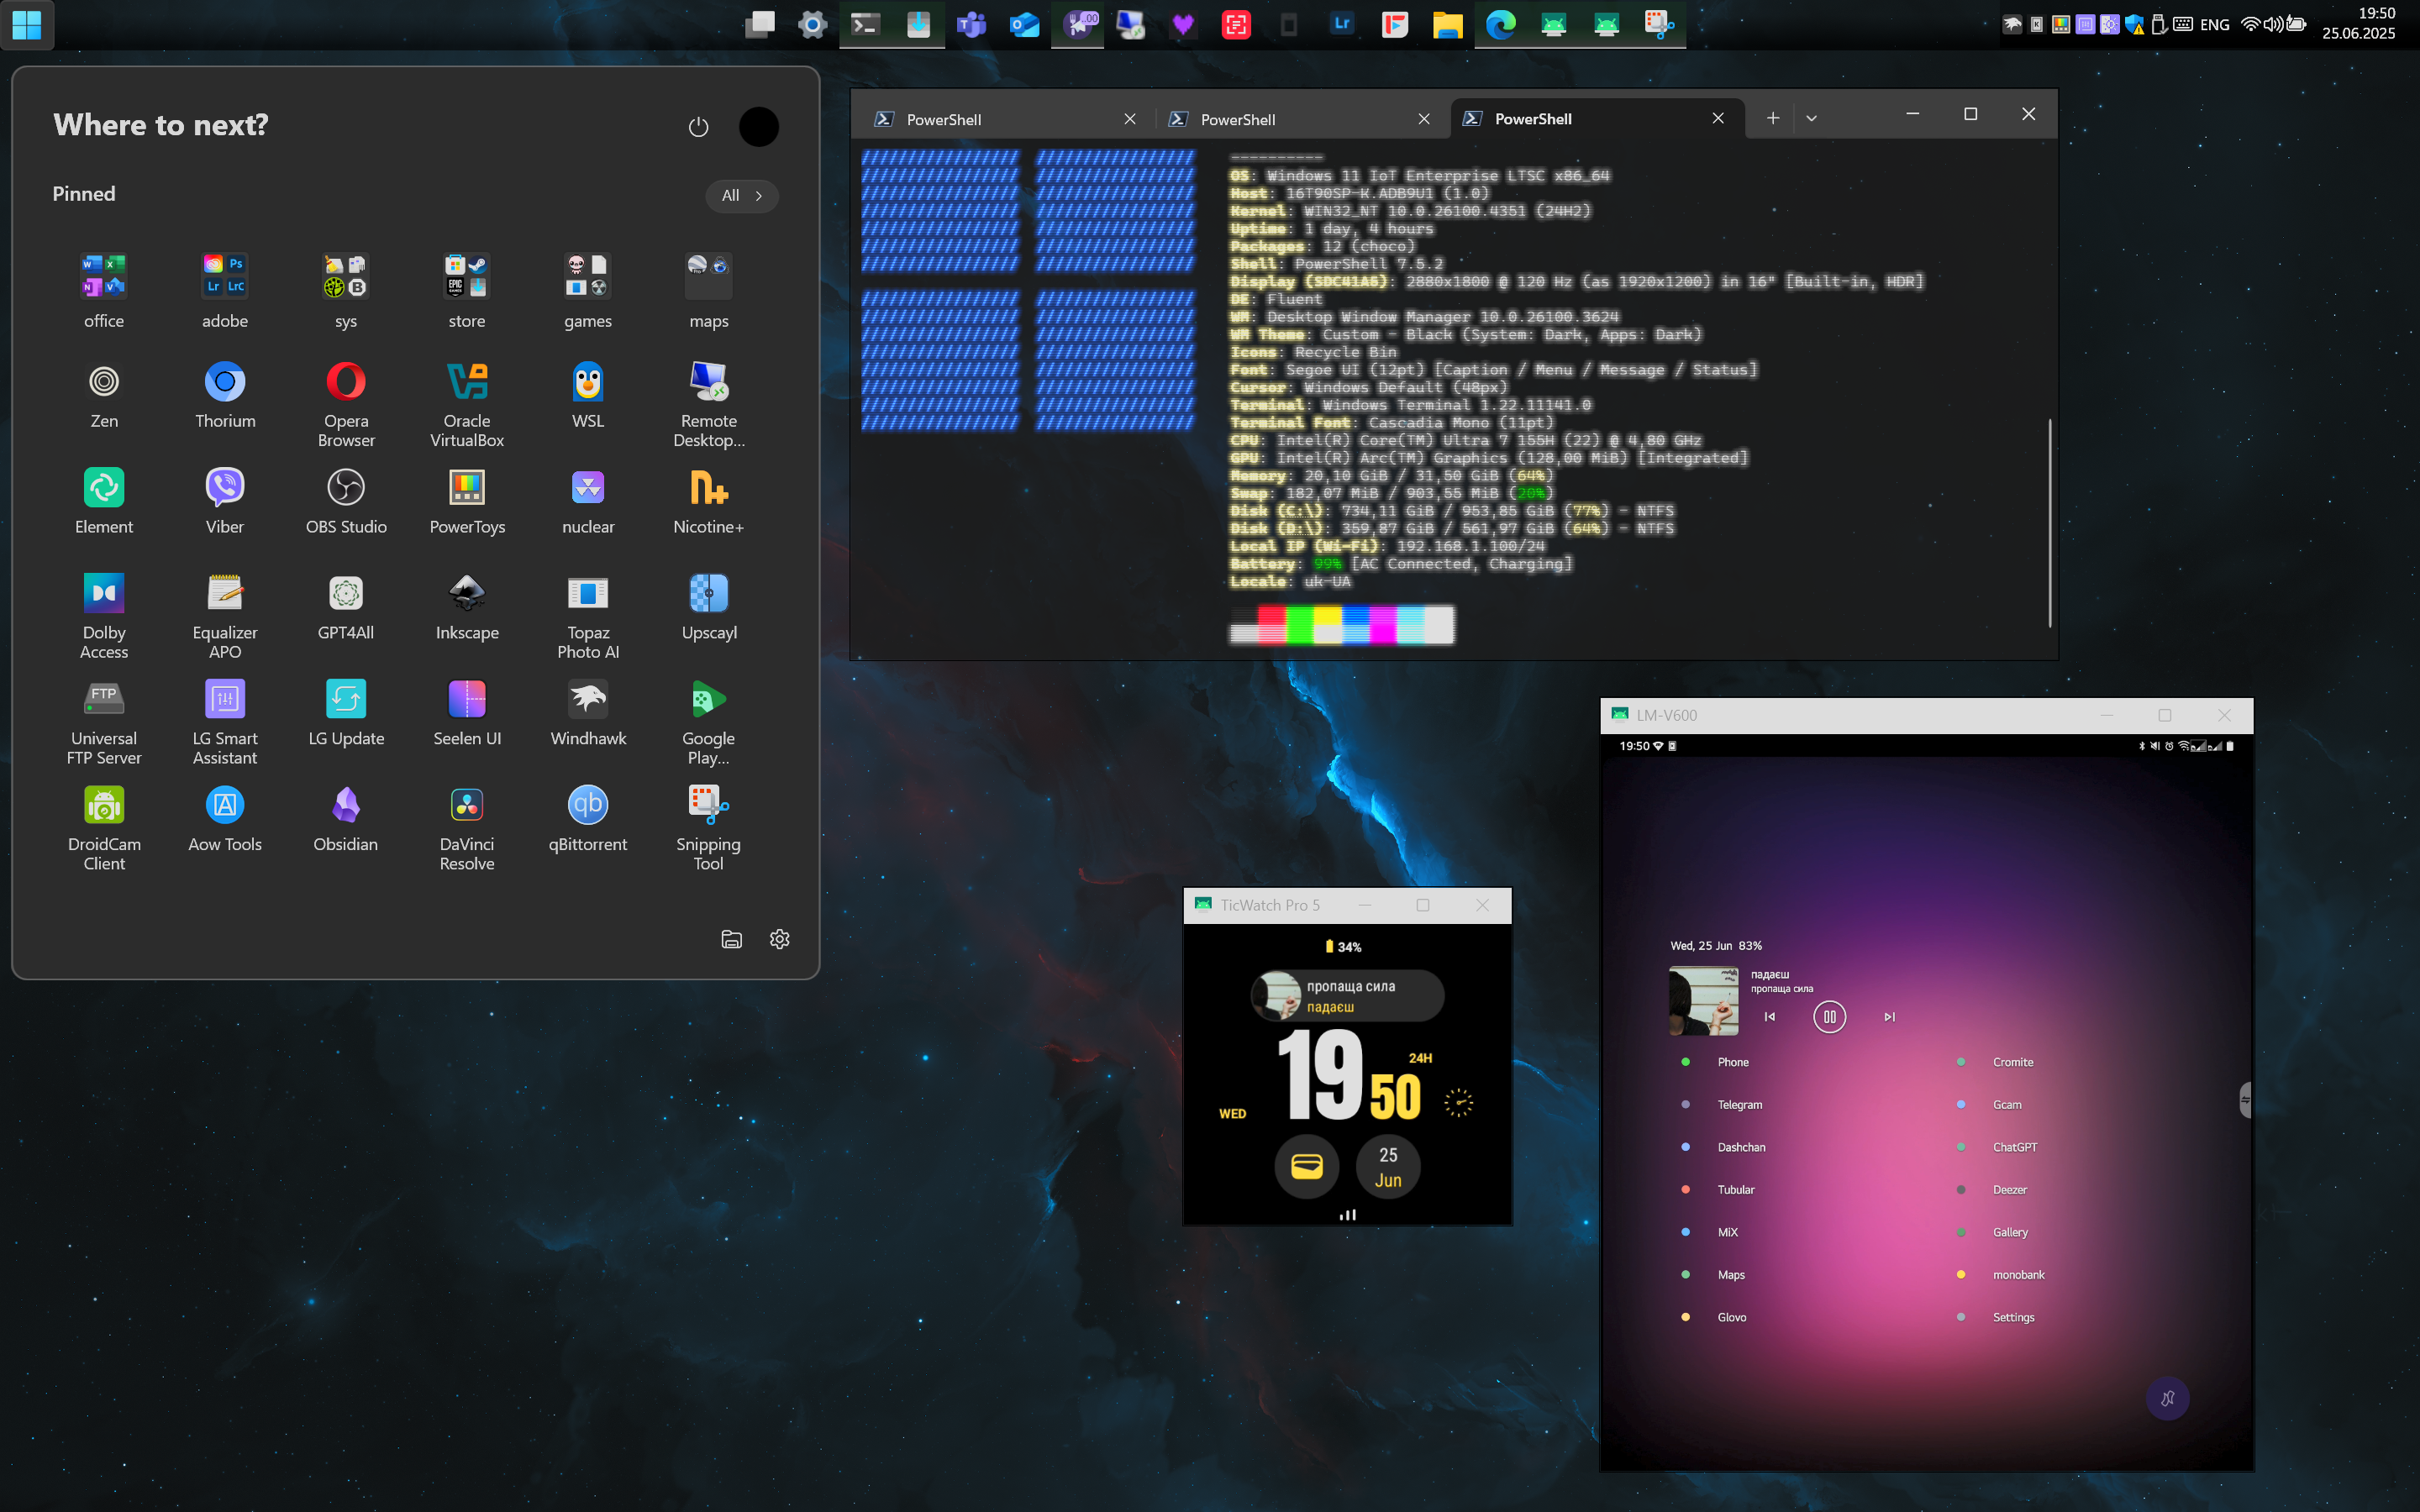
Task: Expand All pinned apps list
Action: pyautogui.click(x=741, y=196)
